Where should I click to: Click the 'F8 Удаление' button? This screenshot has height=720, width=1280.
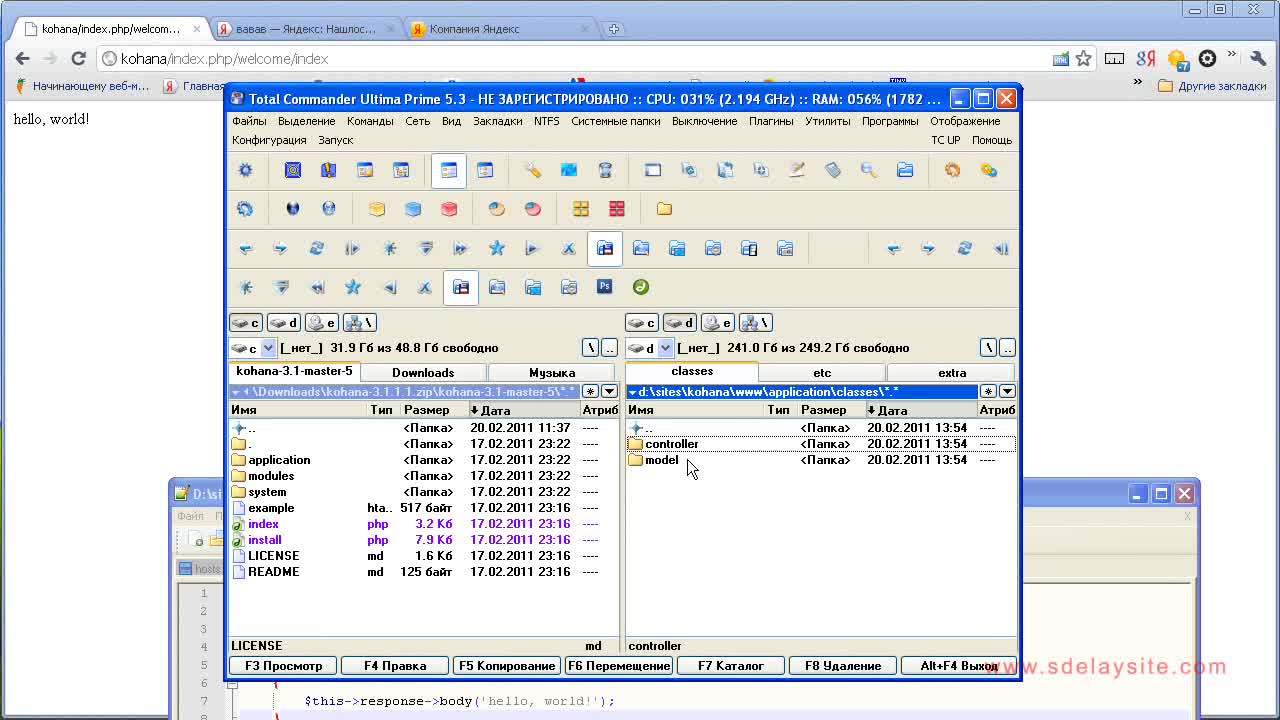coord(843,666)
